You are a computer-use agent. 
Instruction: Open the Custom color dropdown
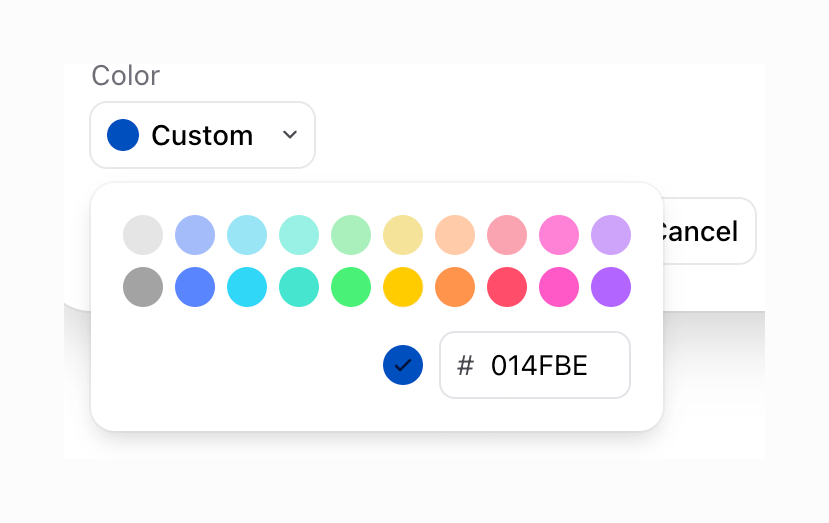[x=202, y=135]
